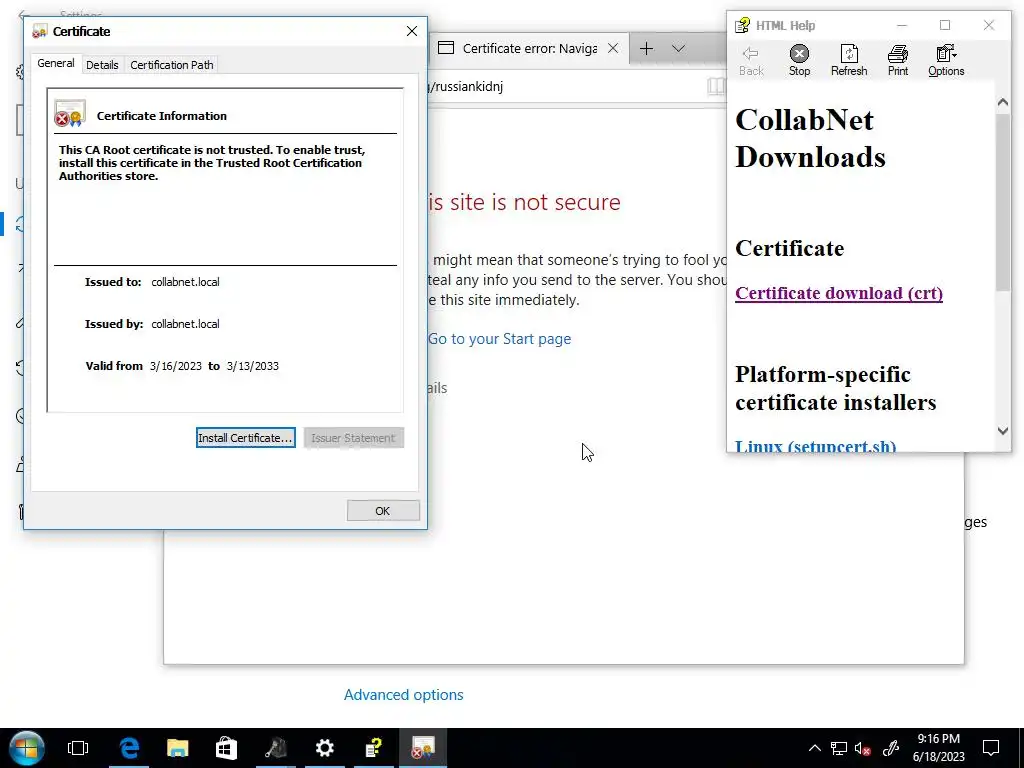Maximize the HTML Help window
Viewport: 1024px width, 768px height.
(x=945, y=25)
